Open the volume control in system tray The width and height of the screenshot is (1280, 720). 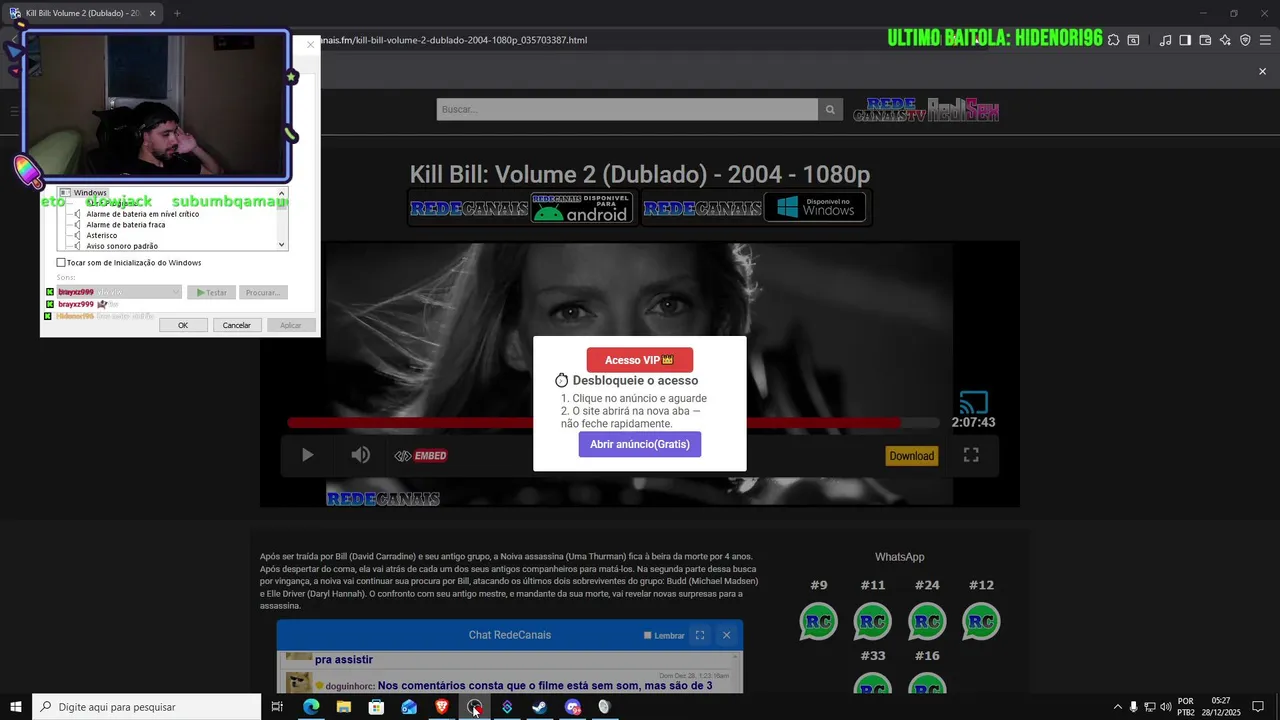1165,707
